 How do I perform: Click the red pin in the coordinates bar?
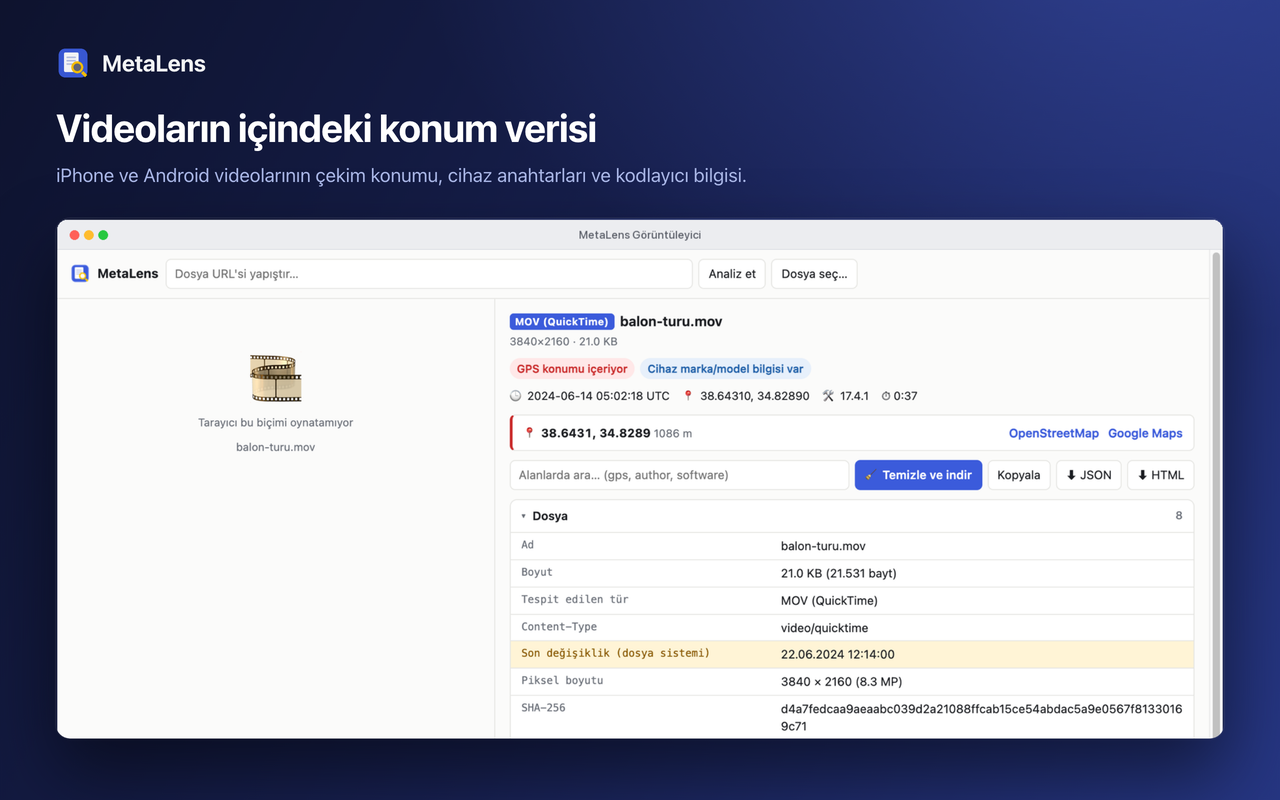(x=530, y=433)
